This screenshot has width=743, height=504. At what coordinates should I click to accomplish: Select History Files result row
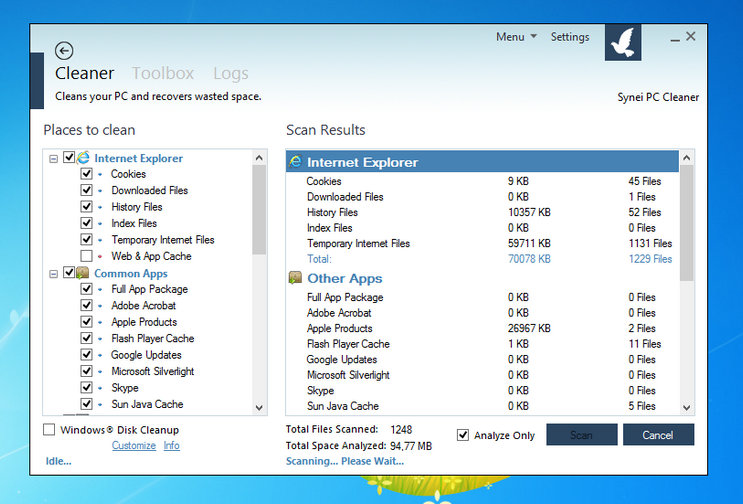pos(482,212)
